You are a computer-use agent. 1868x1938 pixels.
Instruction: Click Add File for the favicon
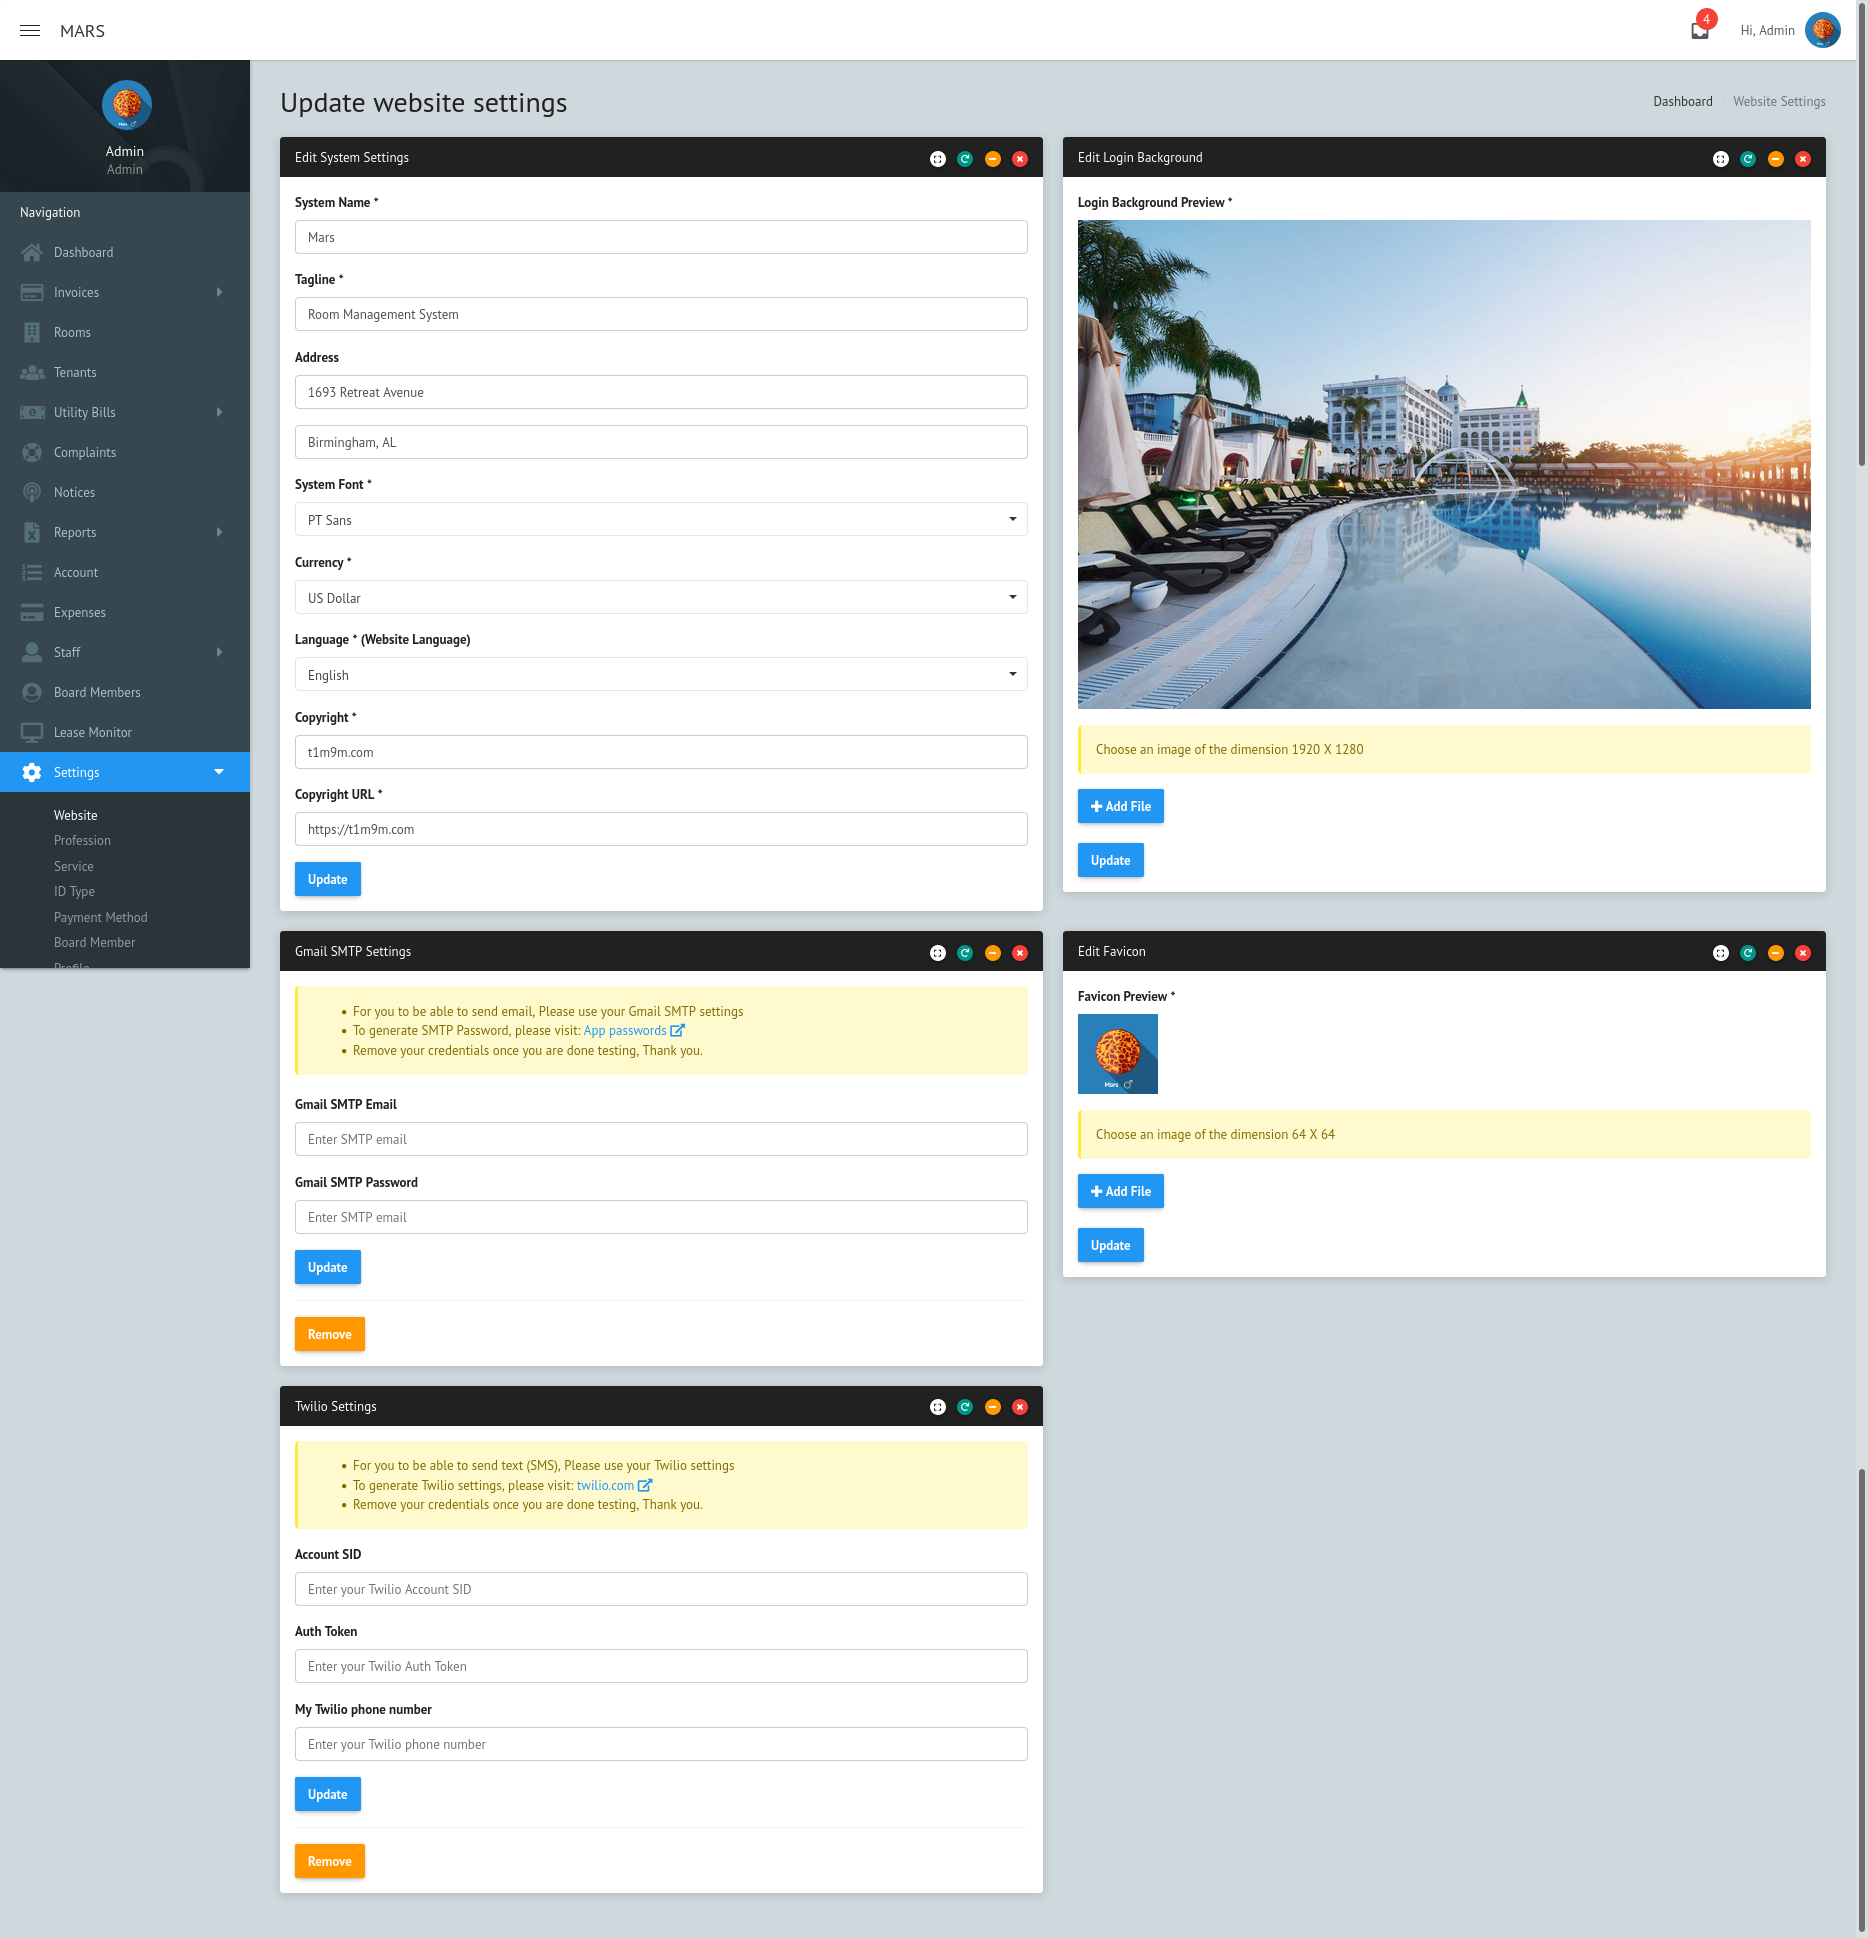pos(1120,1191)
